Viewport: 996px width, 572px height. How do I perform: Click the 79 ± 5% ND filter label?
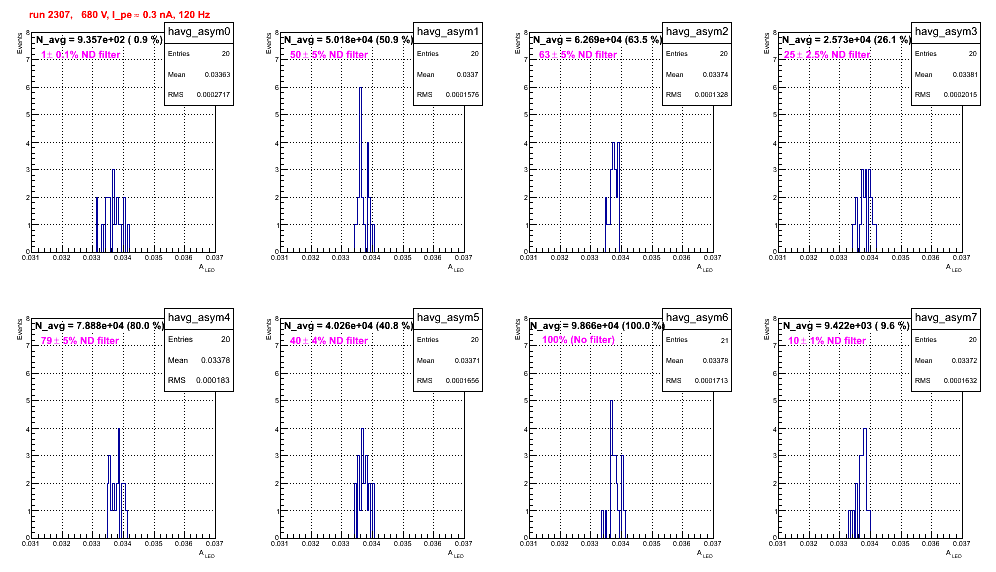pyautogui.click(x=80, y=341)
